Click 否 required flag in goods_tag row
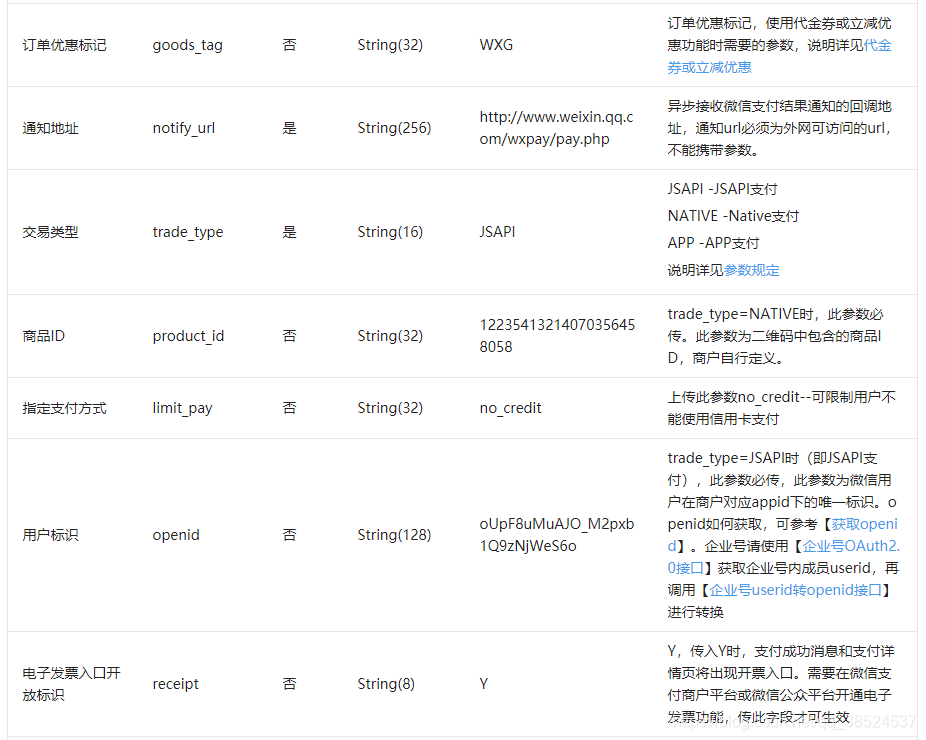 point(289,45)
